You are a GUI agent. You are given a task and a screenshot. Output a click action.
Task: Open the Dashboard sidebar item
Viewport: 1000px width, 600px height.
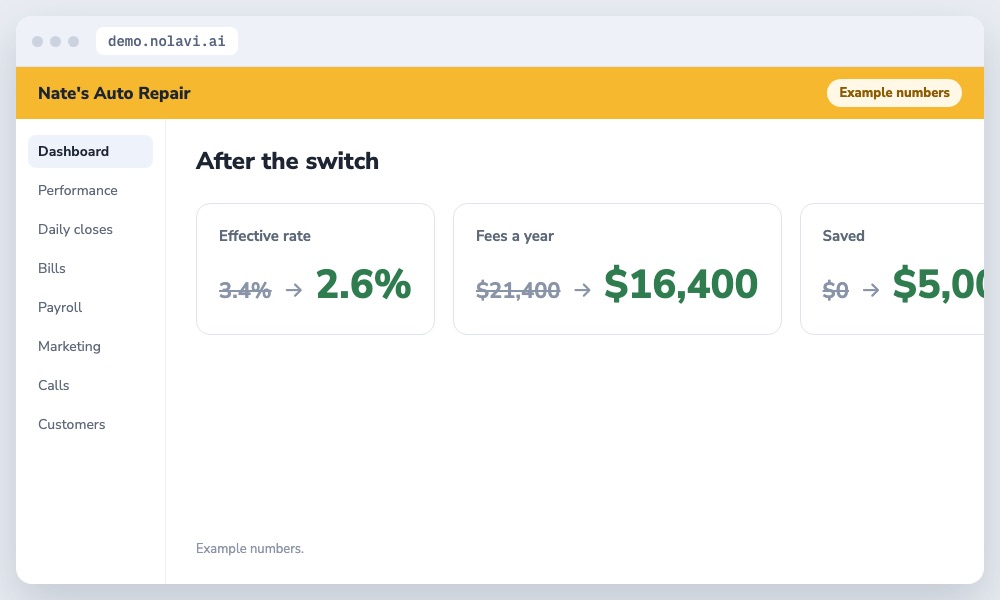[x=91, y=151]
